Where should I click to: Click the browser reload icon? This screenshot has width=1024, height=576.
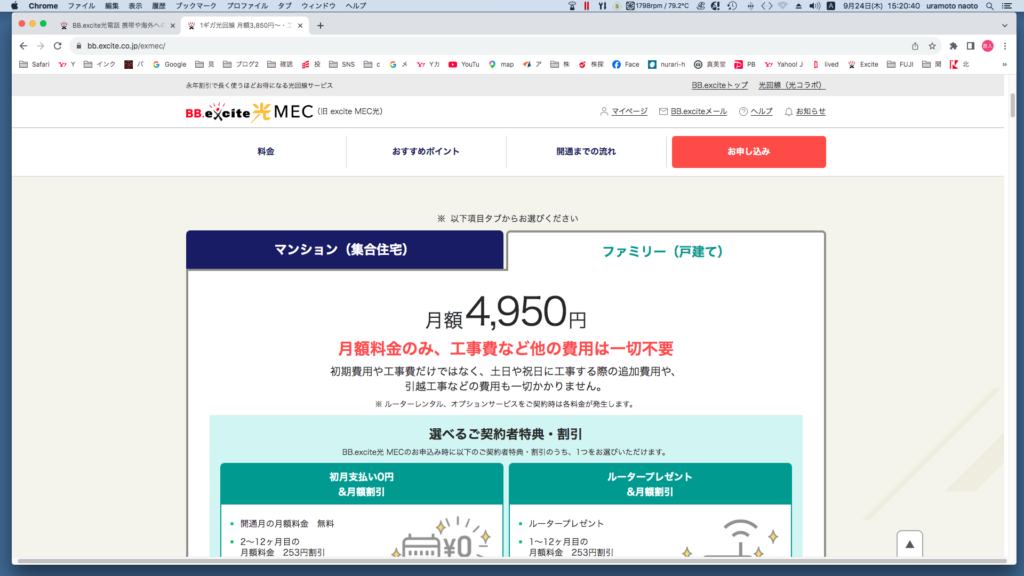[57, 46]
